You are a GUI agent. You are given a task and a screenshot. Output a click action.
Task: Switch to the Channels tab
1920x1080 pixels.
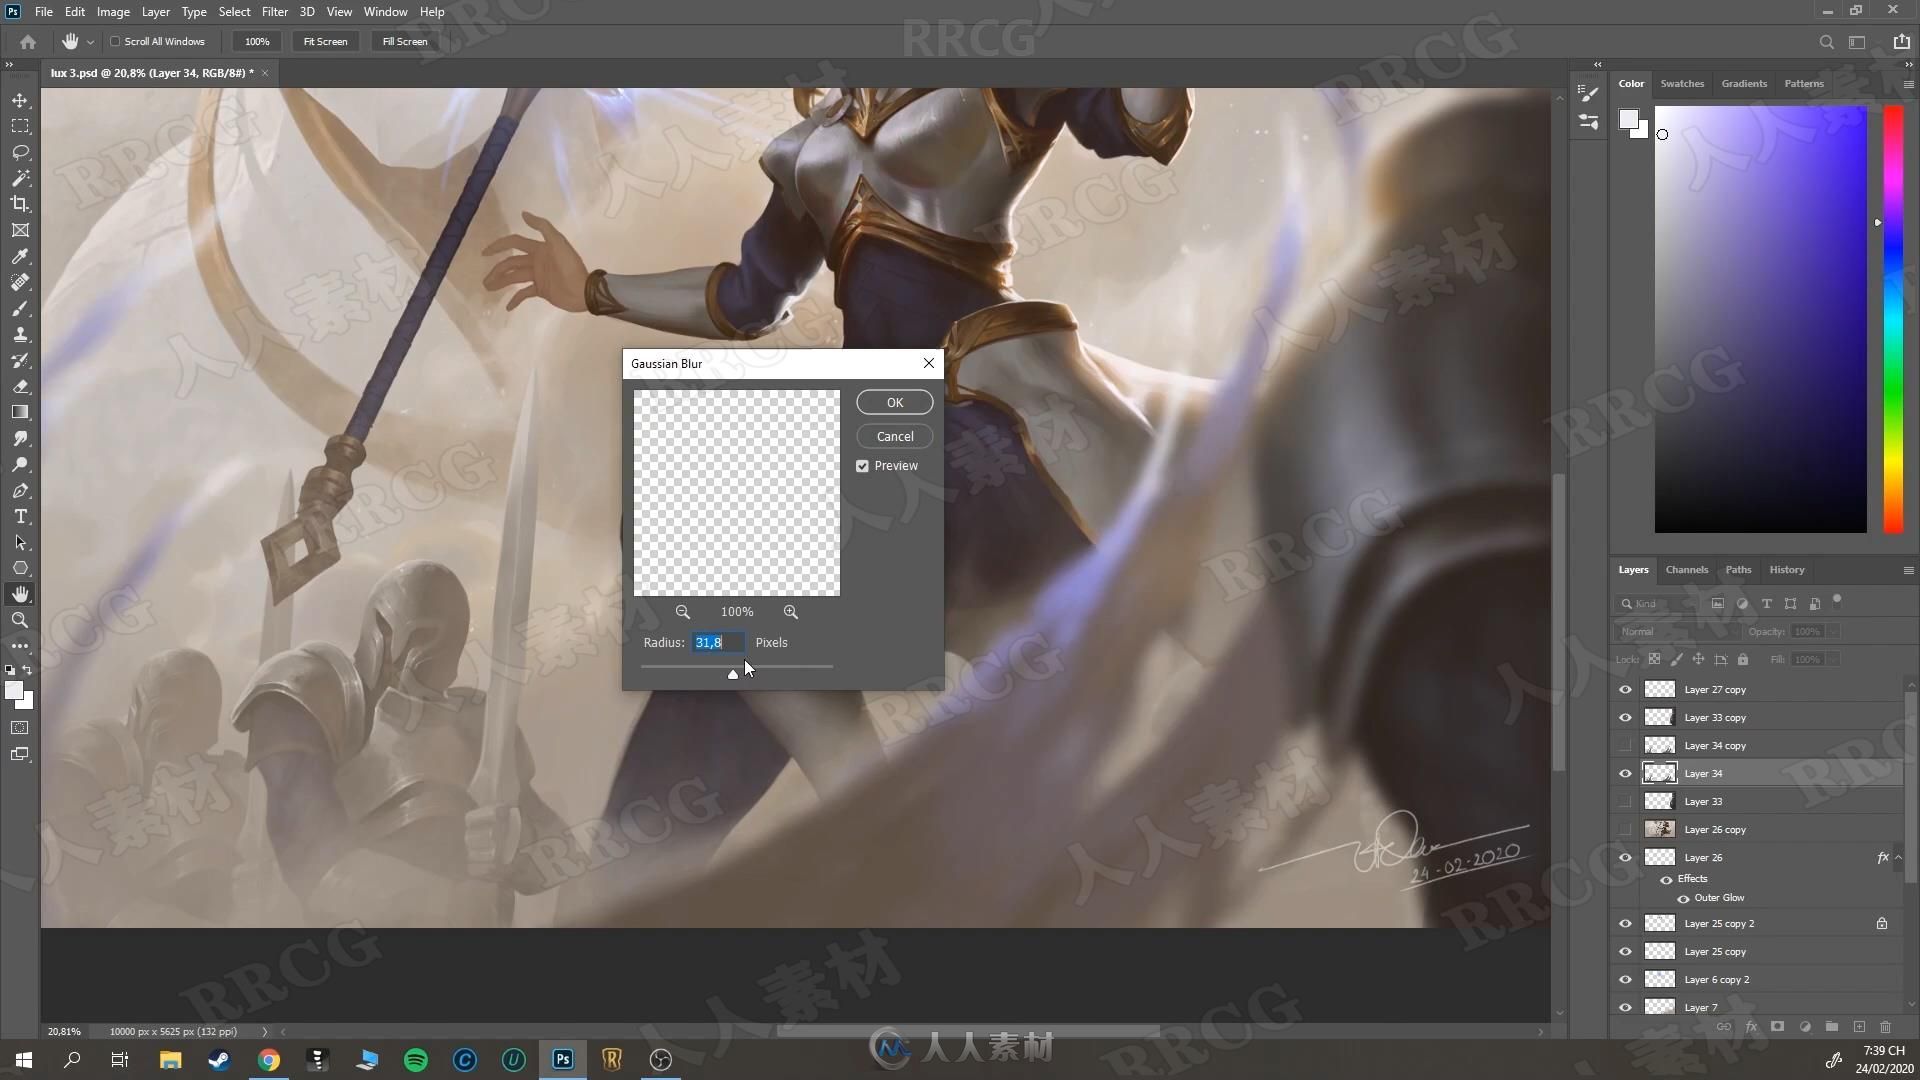(1686, 570)
